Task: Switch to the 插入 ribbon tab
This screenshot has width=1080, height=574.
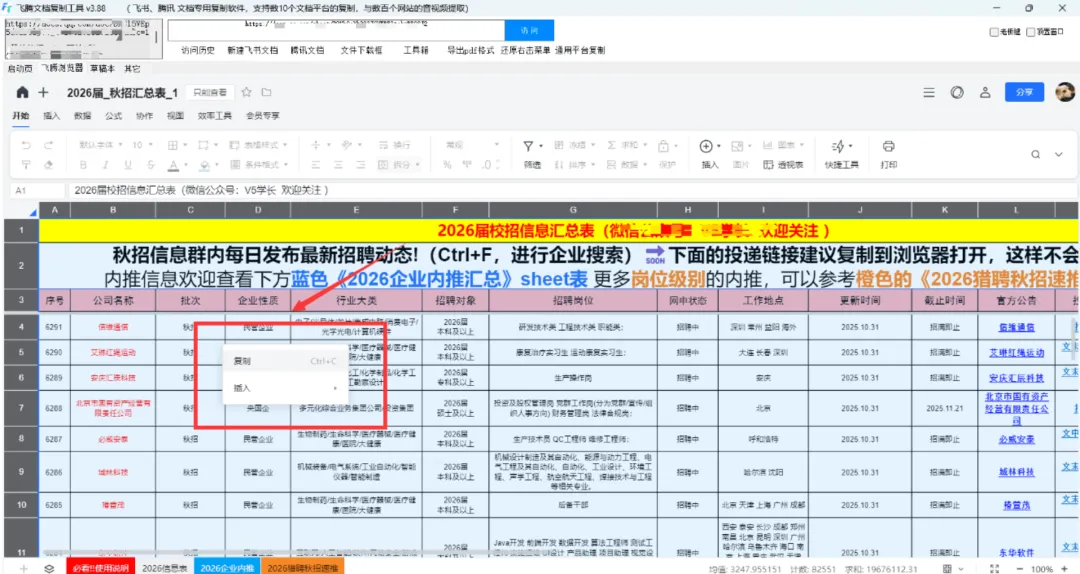Action: (x=52, y=116)
